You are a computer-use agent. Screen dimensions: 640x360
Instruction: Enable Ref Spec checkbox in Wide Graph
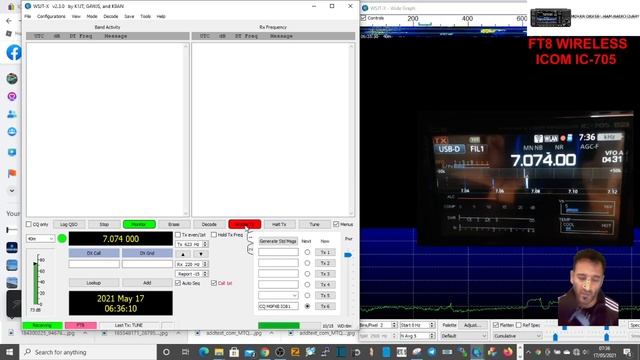(x=518, y=325)
